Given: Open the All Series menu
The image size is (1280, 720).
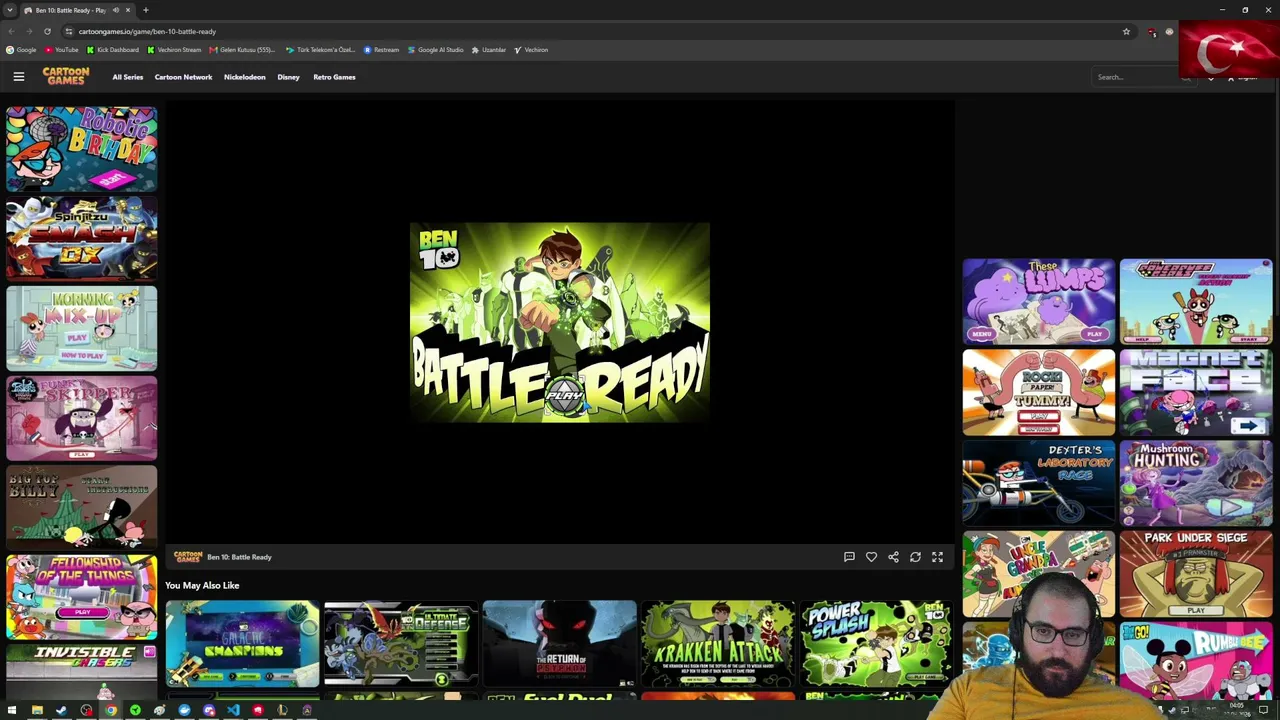Looking at the screenshot, I should pyautogui.click(x=127, y=77).
